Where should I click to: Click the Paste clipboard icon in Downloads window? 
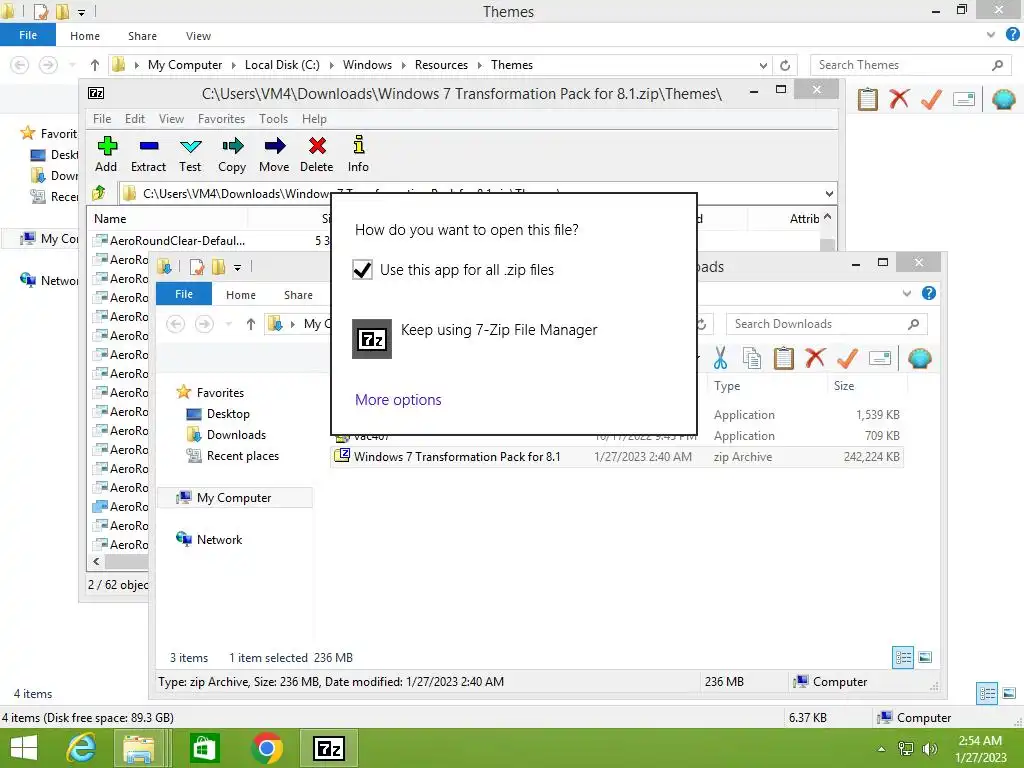(784, 358)
